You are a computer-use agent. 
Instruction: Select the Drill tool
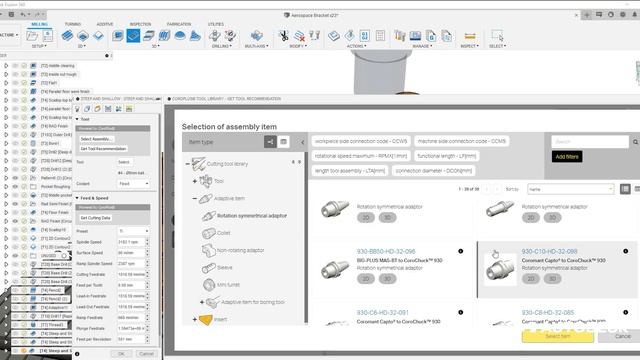tap(214, 36)
